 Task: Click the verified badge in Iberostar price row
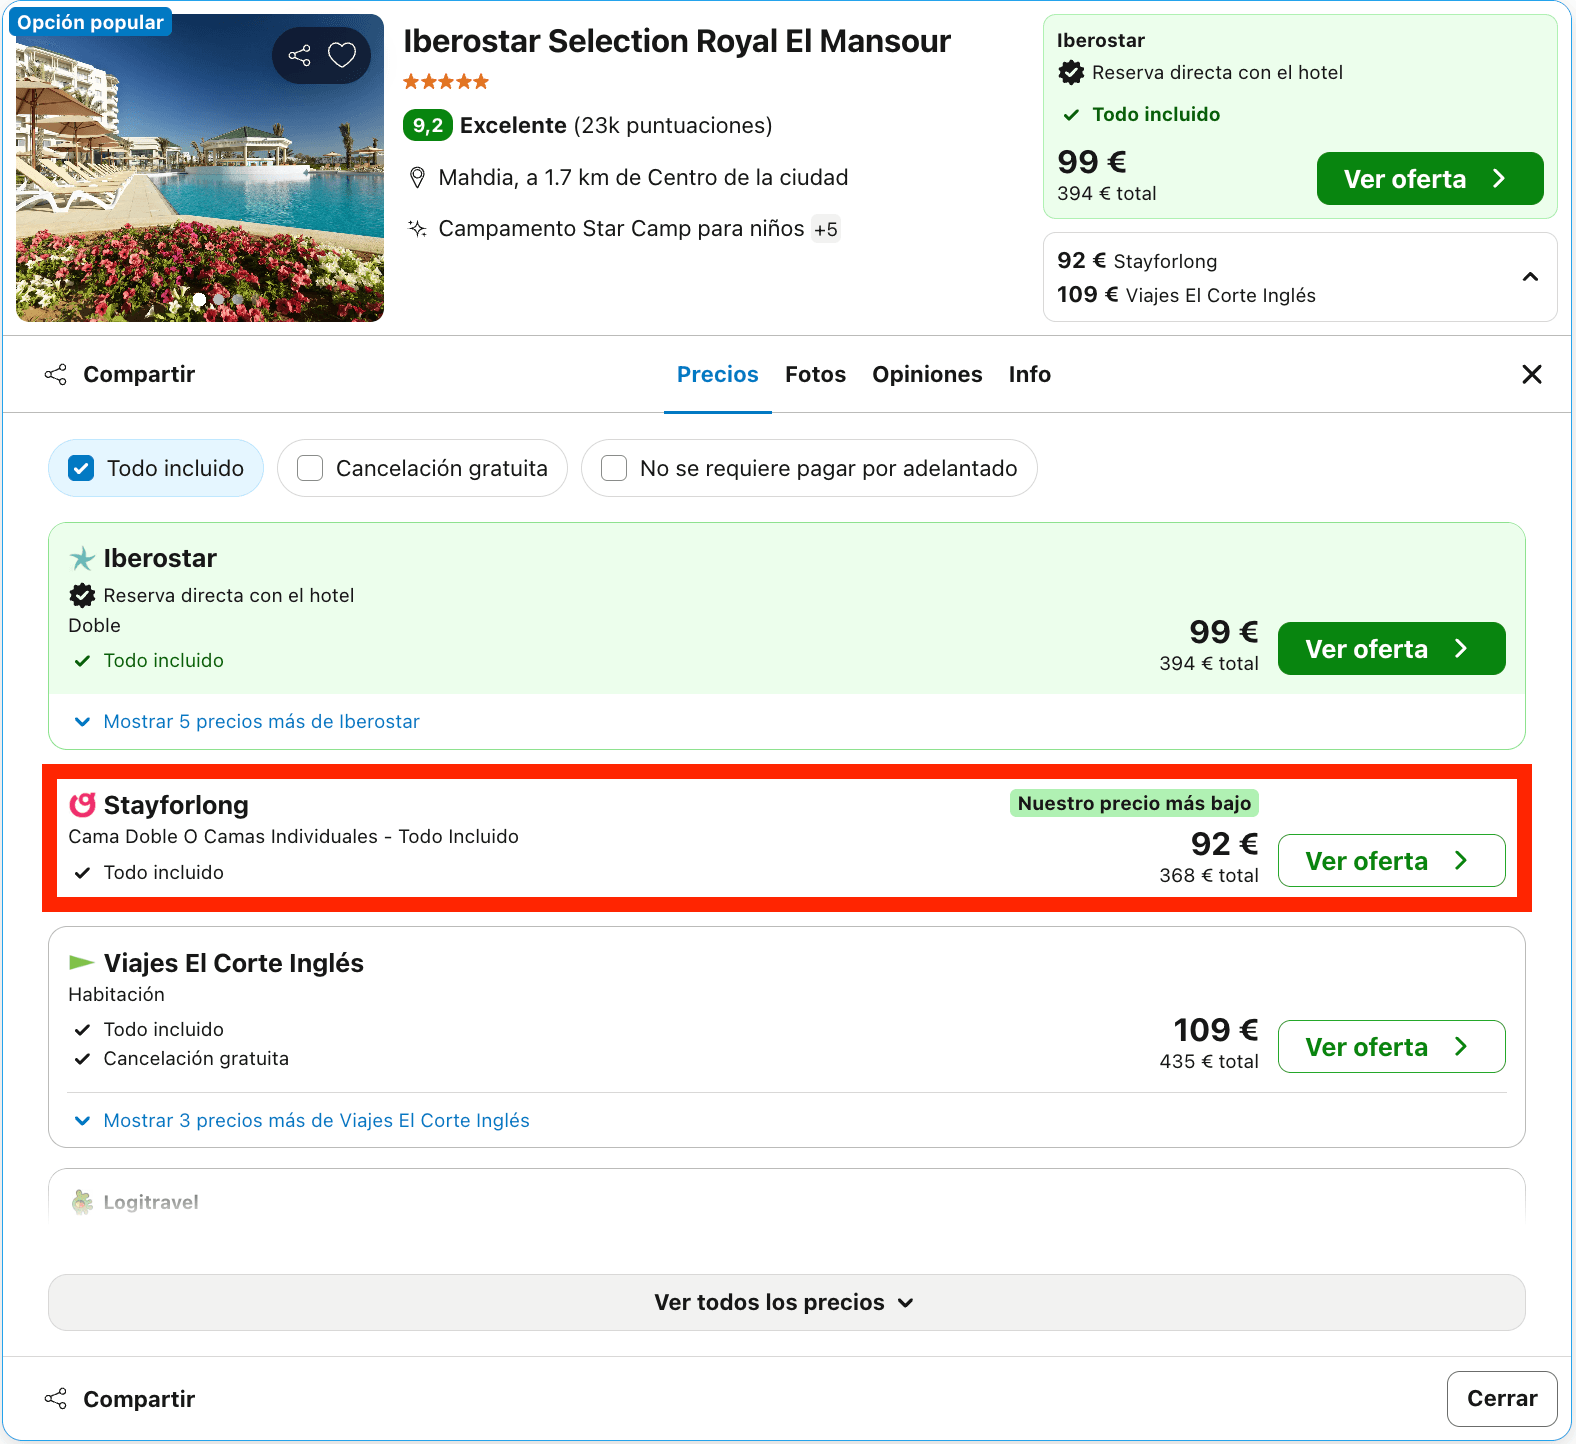pos(82,596)
